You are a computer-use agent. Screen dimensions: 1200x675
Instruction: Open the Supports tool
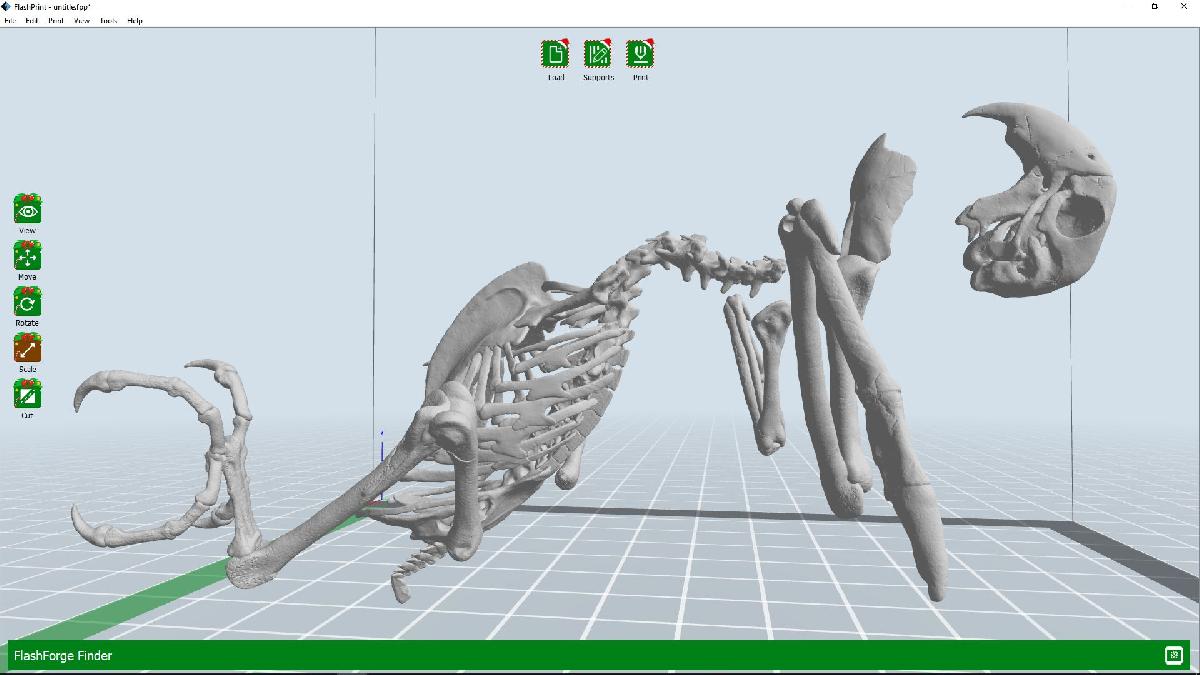click(598, 54)
